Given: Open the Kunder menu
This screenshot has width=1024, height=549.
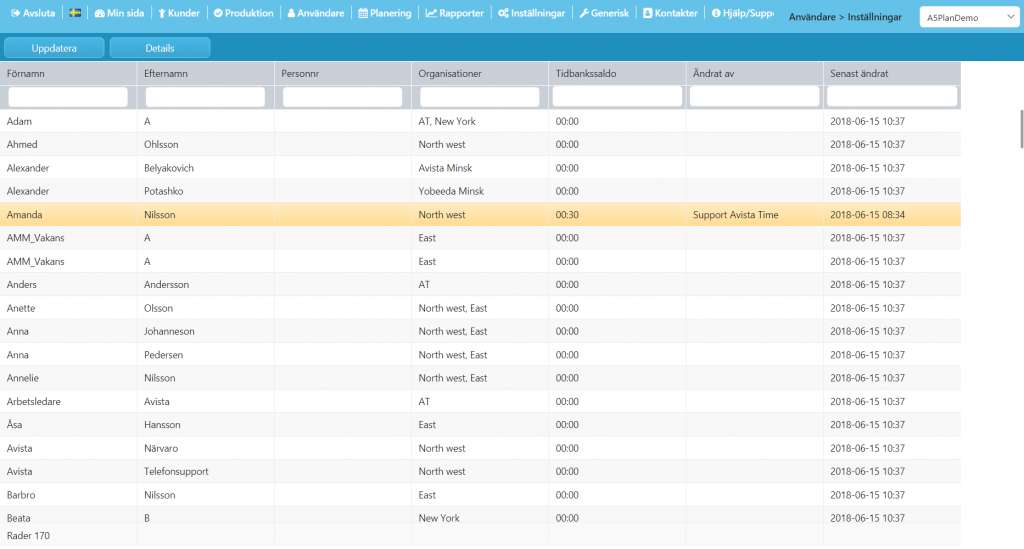Looking at the screenshot, I should 179,13.
